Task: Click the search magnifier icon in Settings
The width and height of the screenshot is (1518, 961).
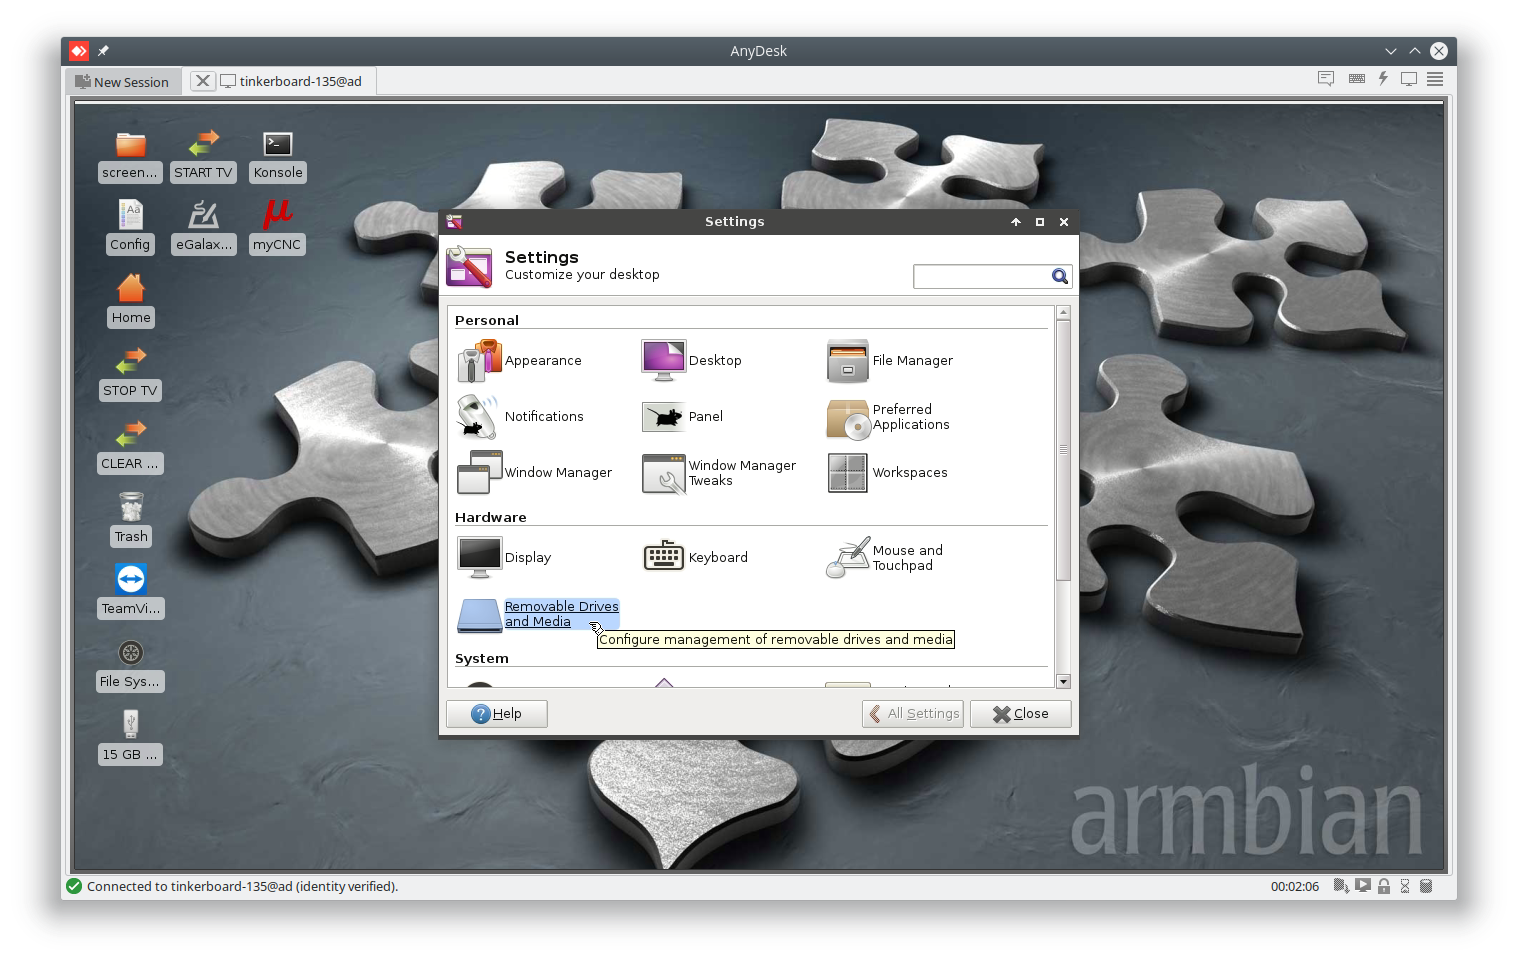Action: [x=1060, y=277]
